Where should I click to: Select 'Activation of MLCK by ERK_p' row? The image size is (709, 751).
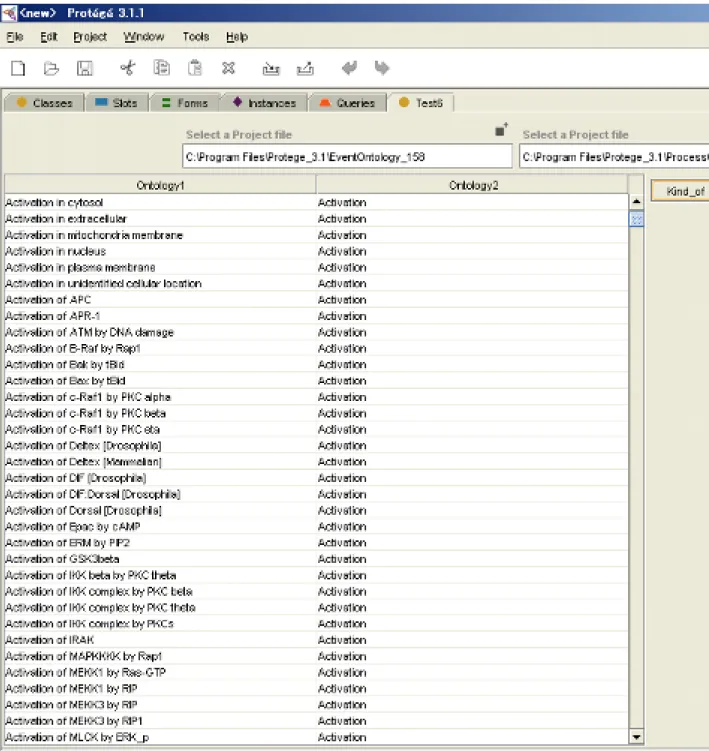(316, 737)
